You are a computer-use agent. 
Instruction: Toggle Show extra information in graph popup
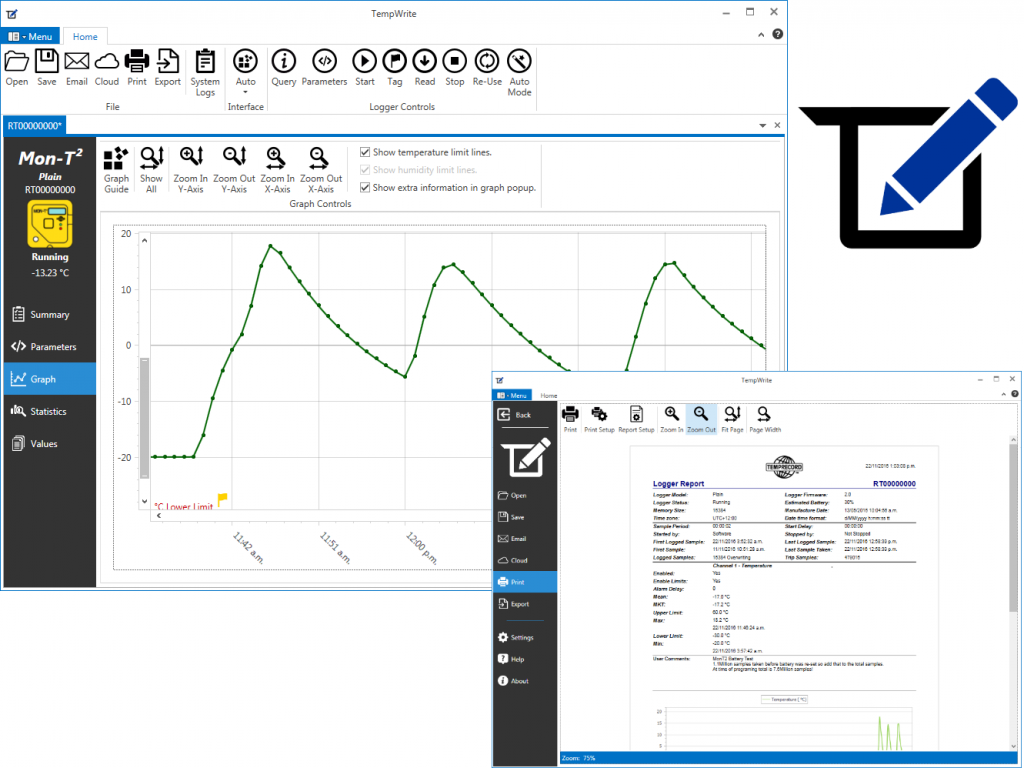pyautogui.click(x=365, y=187)
